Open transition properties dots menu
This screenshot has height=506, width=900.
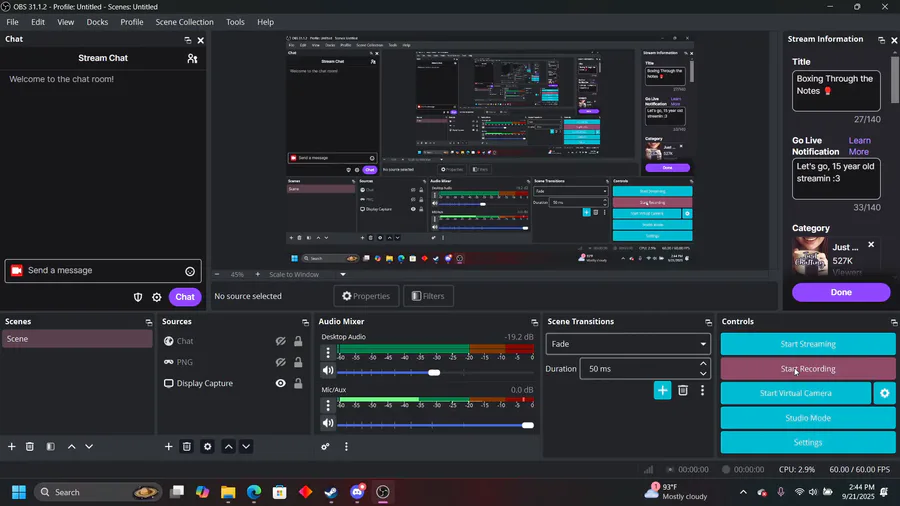[703, 390]
